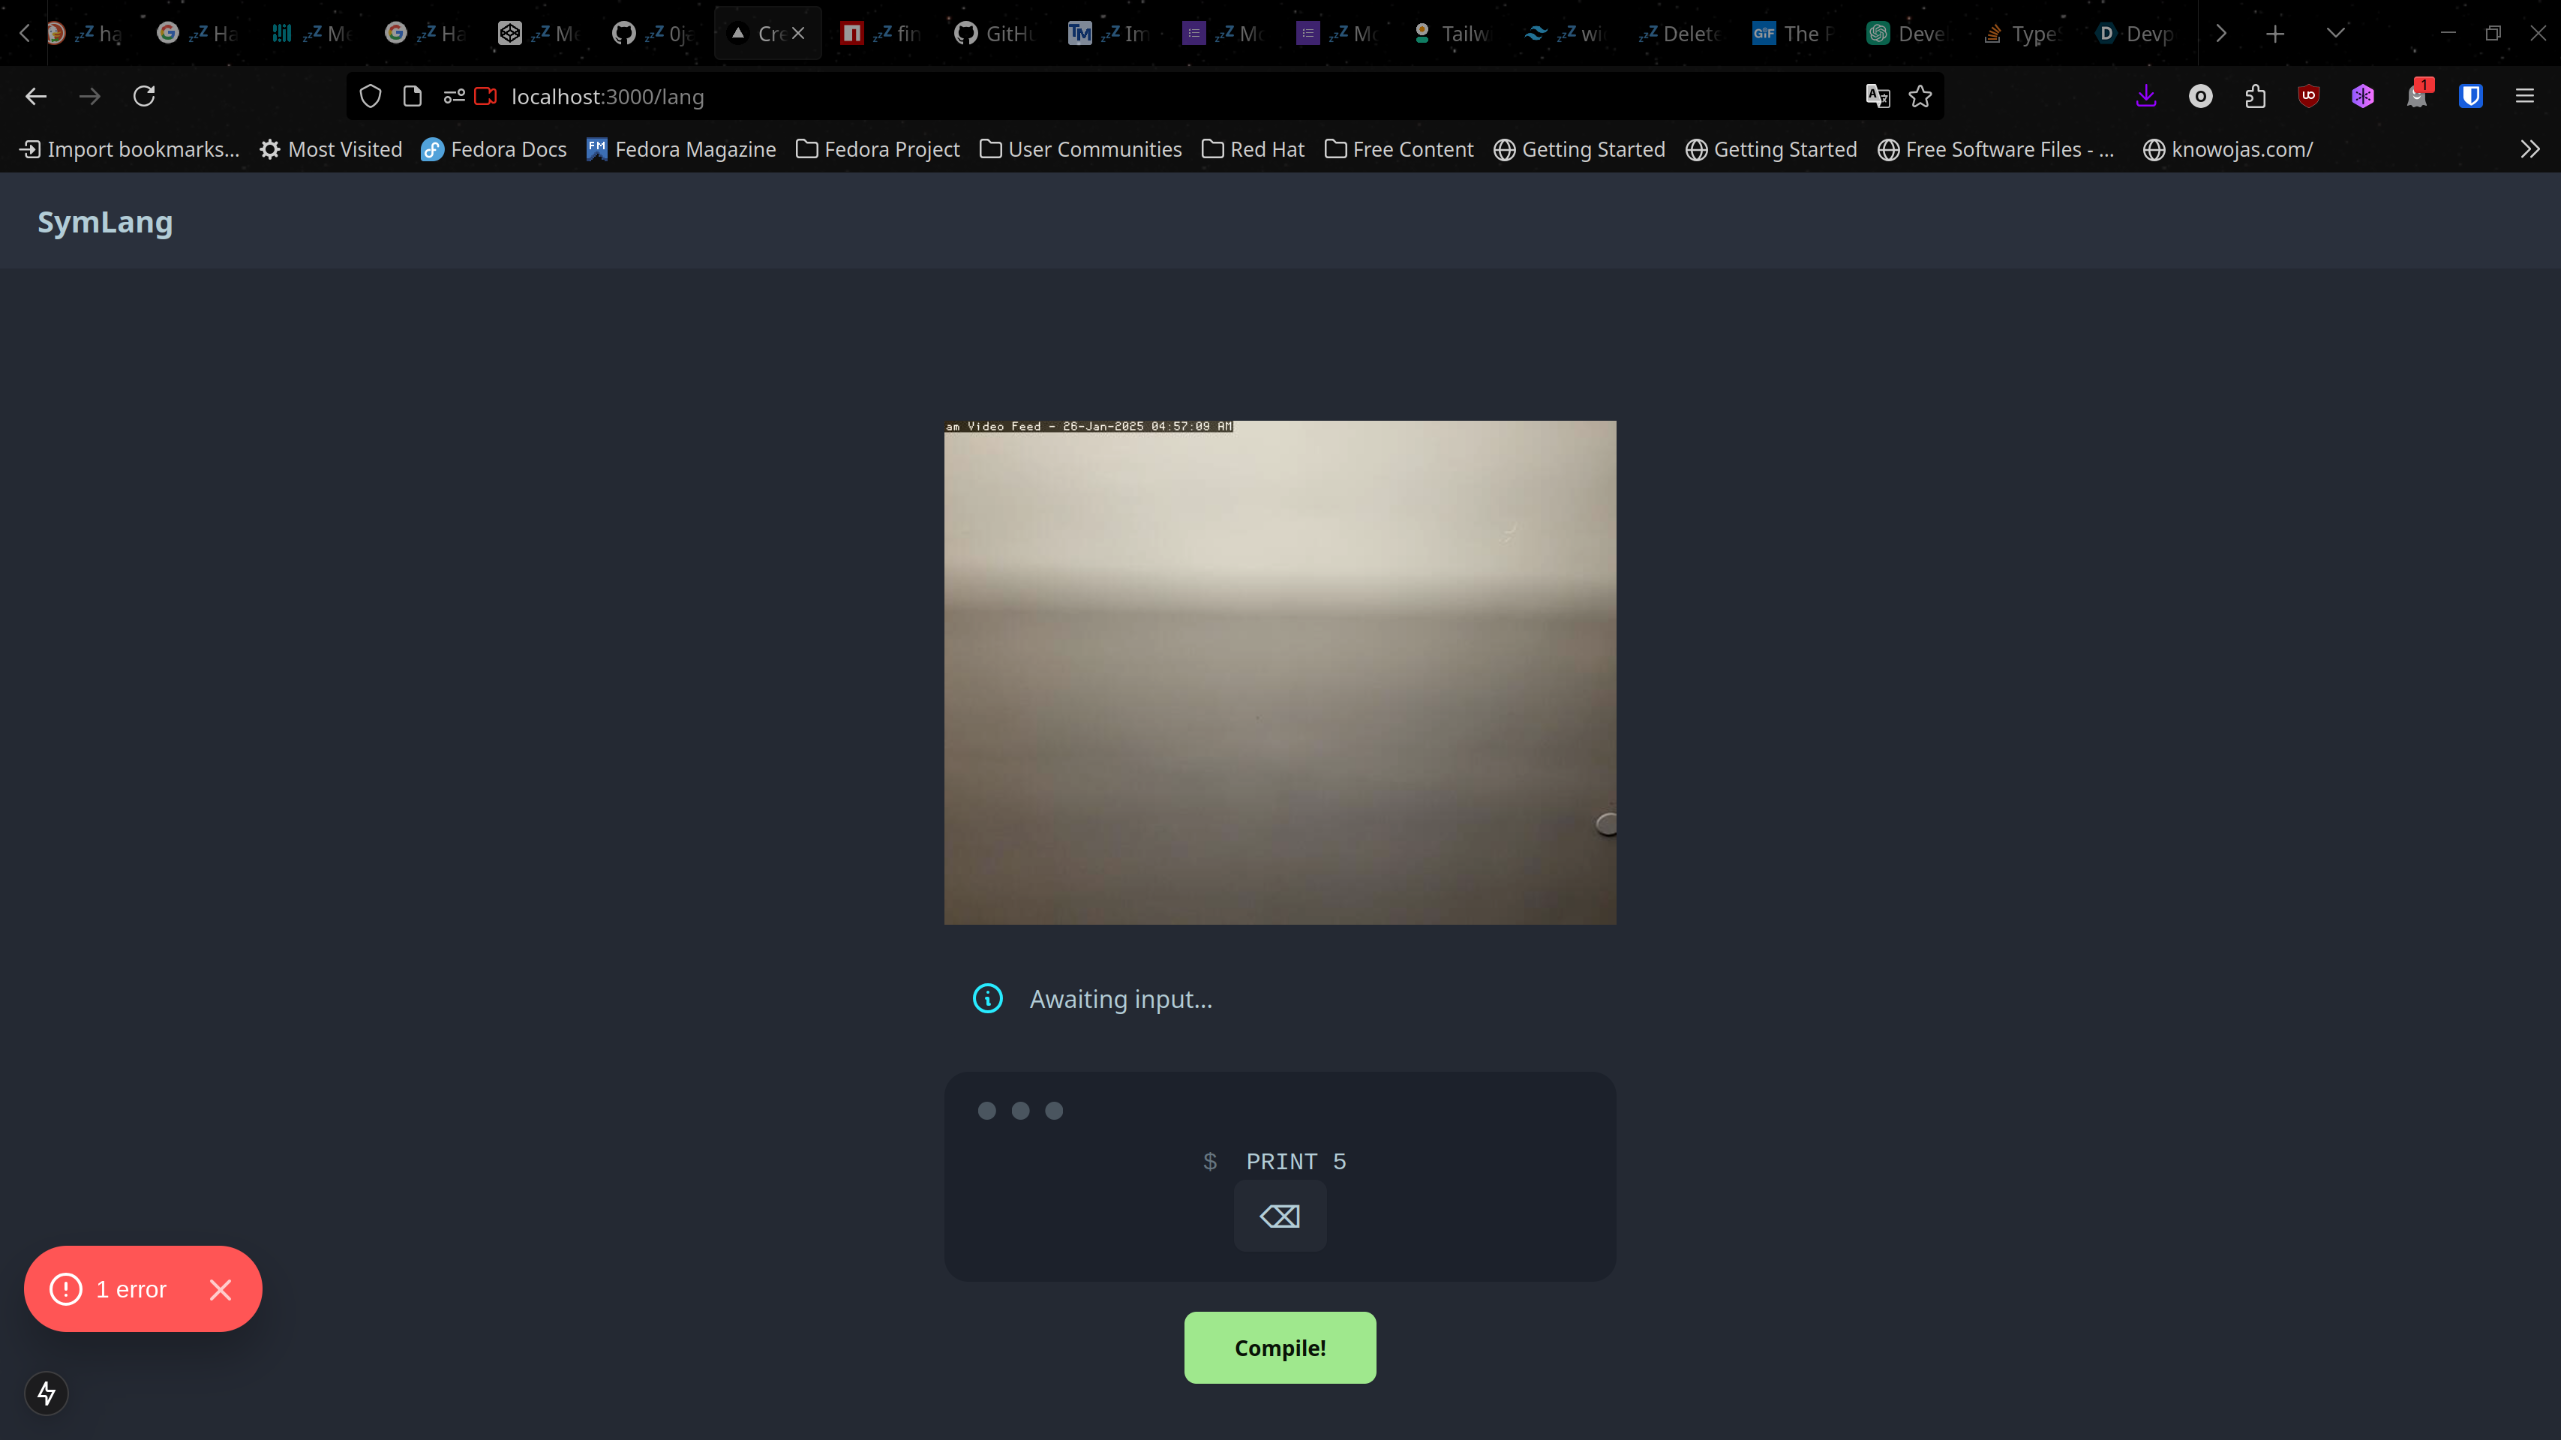Bookmark this page with the star icon
This screenshot has height=1440, width=2561.
tap(1920, 96)
